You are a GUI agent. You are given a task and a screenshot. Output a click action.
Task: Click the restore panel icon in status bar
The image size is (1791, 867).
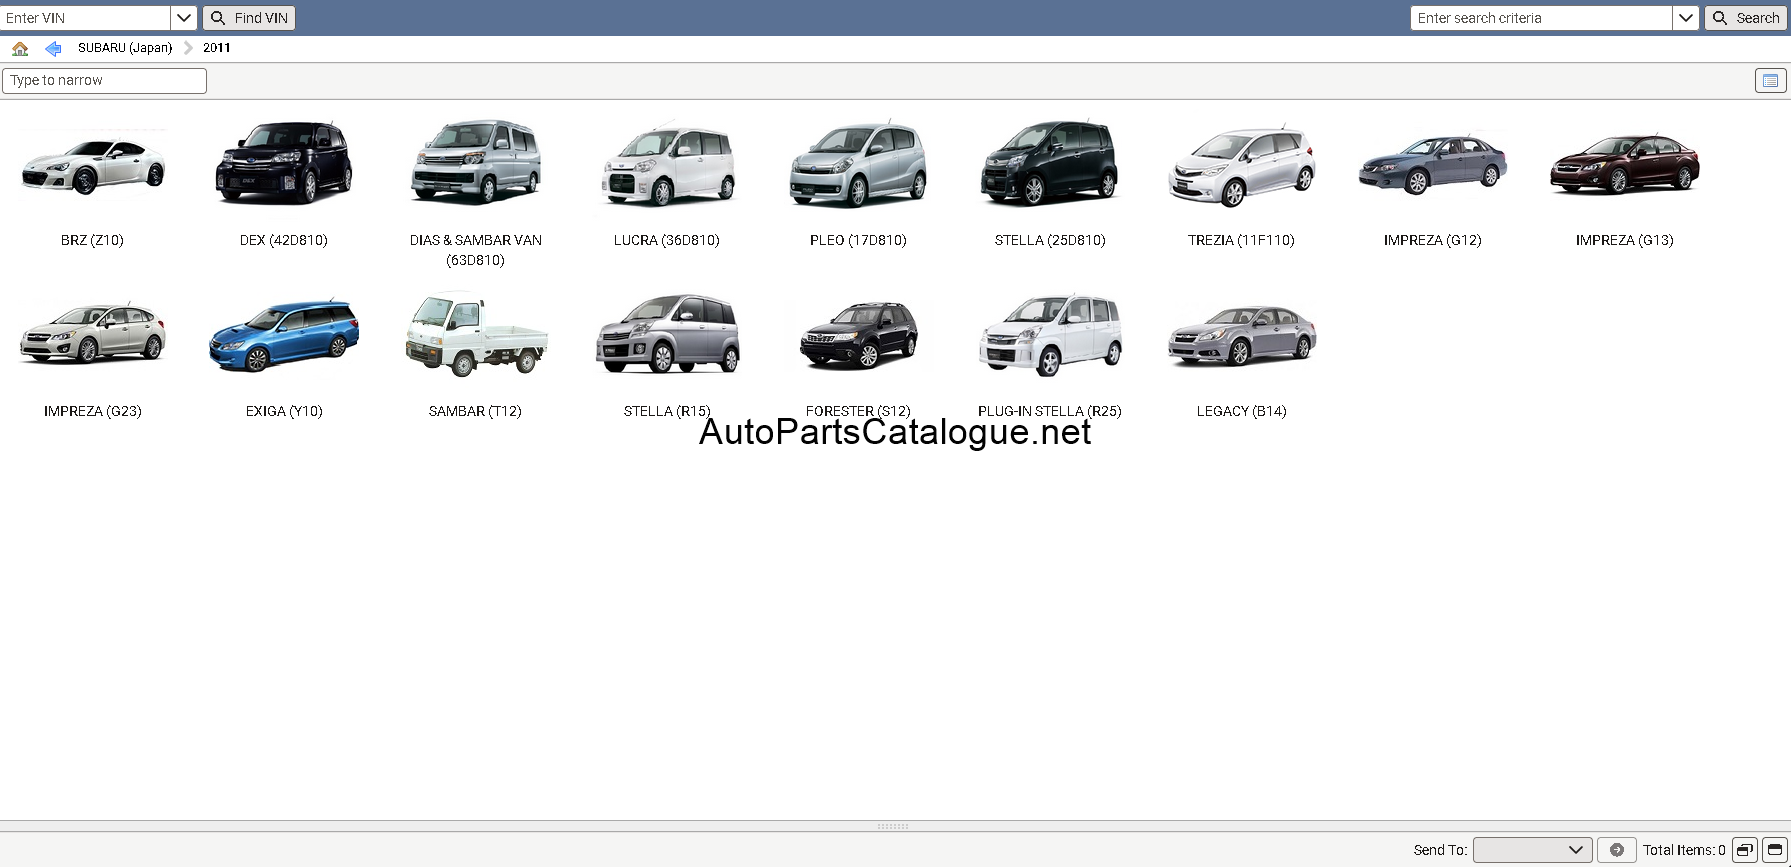1744,850
